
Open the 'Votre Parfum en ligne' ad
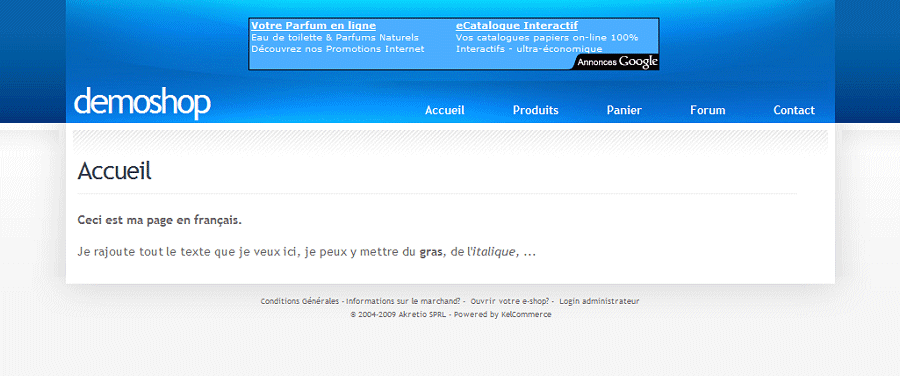(x=313, y=26)
